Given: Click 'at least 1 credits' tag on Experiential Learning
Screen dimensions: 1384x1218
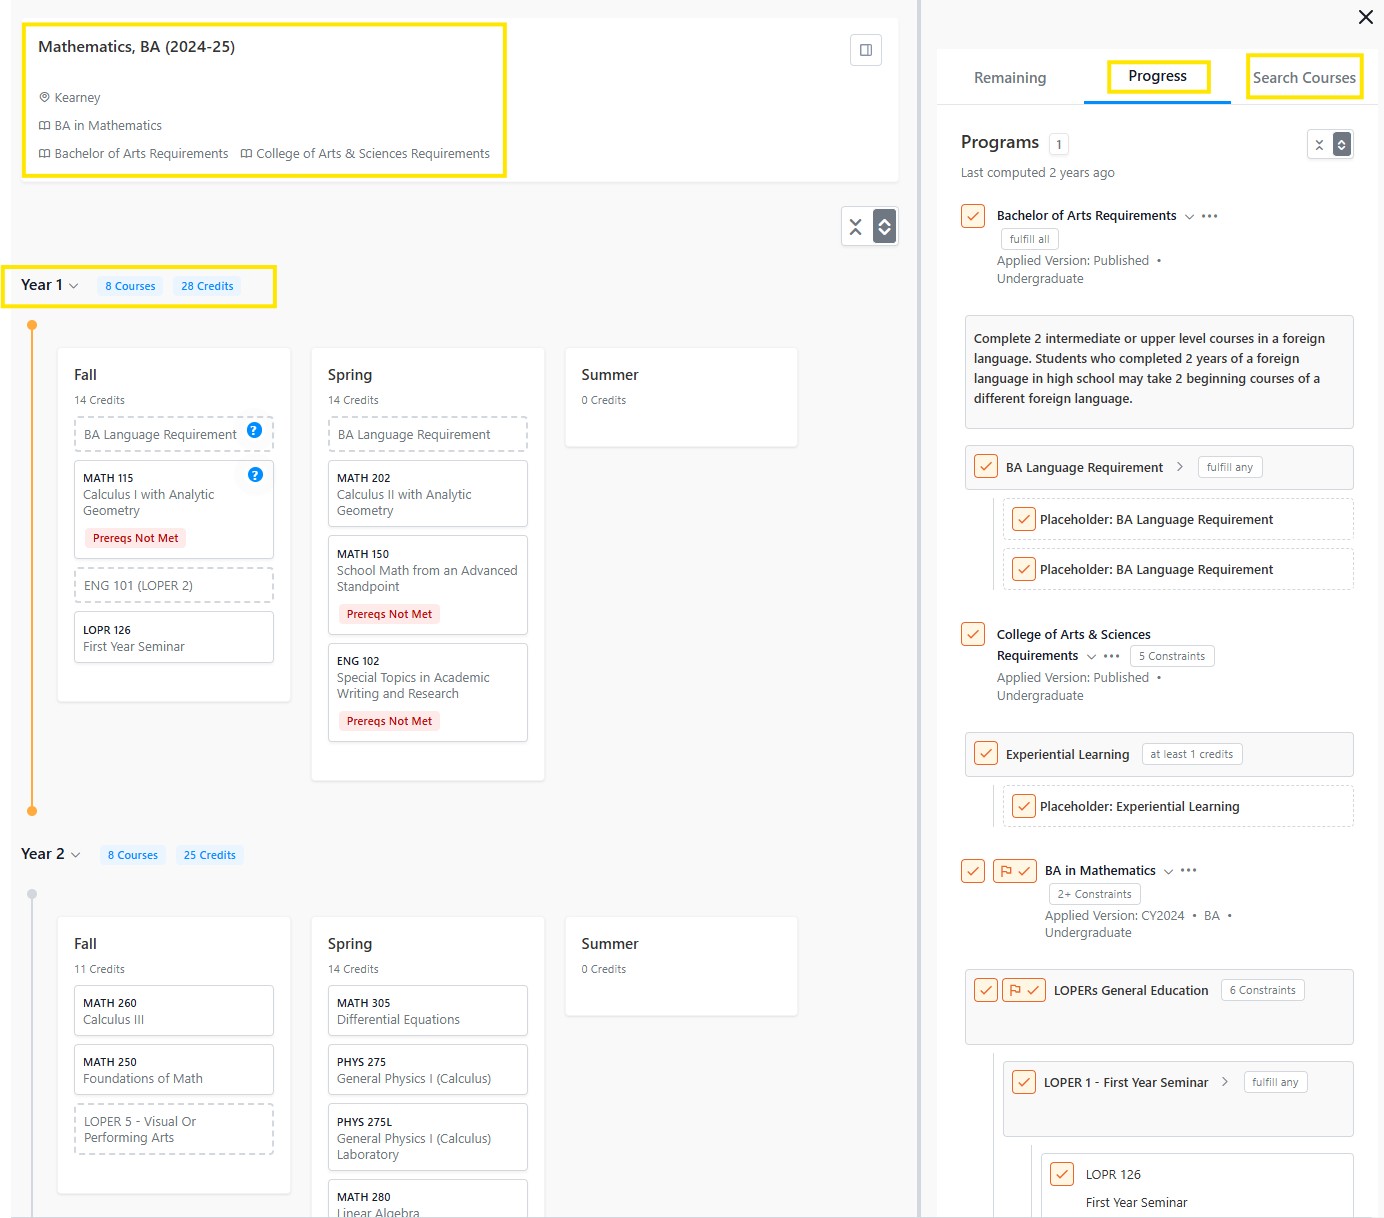Looking at the screenshot, I should click(x=1192, y=754).
